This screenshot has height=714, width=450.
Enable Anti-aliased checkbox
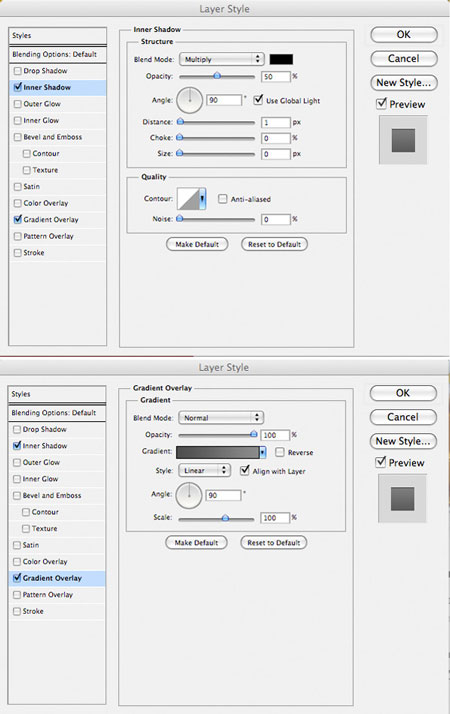tap(222, 199)
